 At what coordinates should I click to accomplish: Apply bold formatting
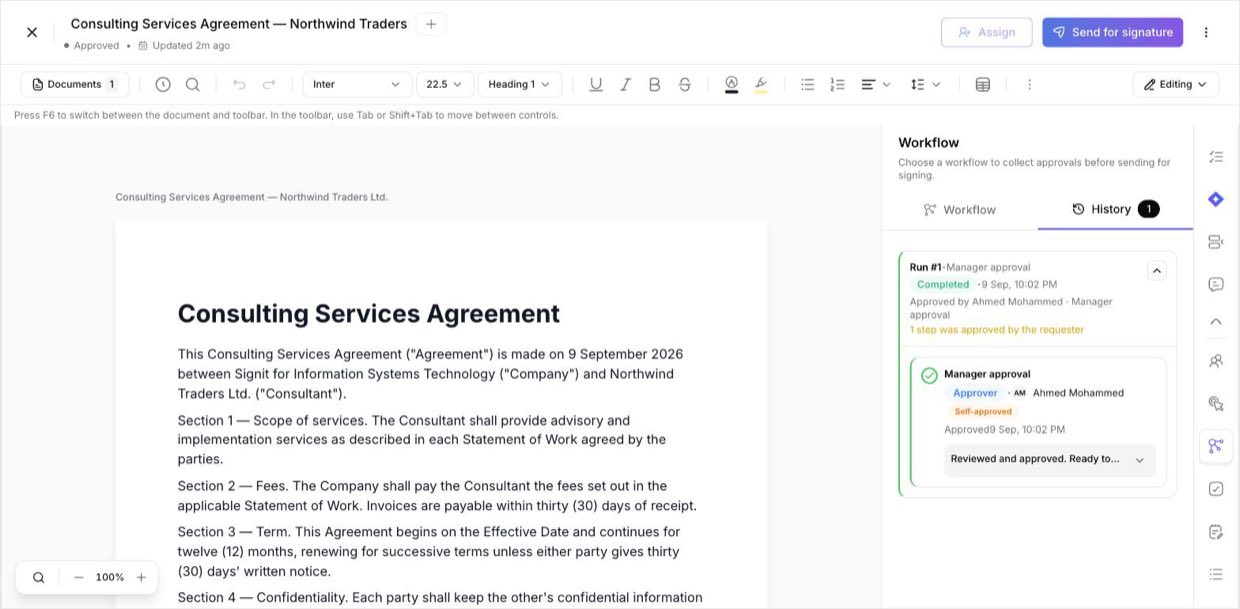655,85
